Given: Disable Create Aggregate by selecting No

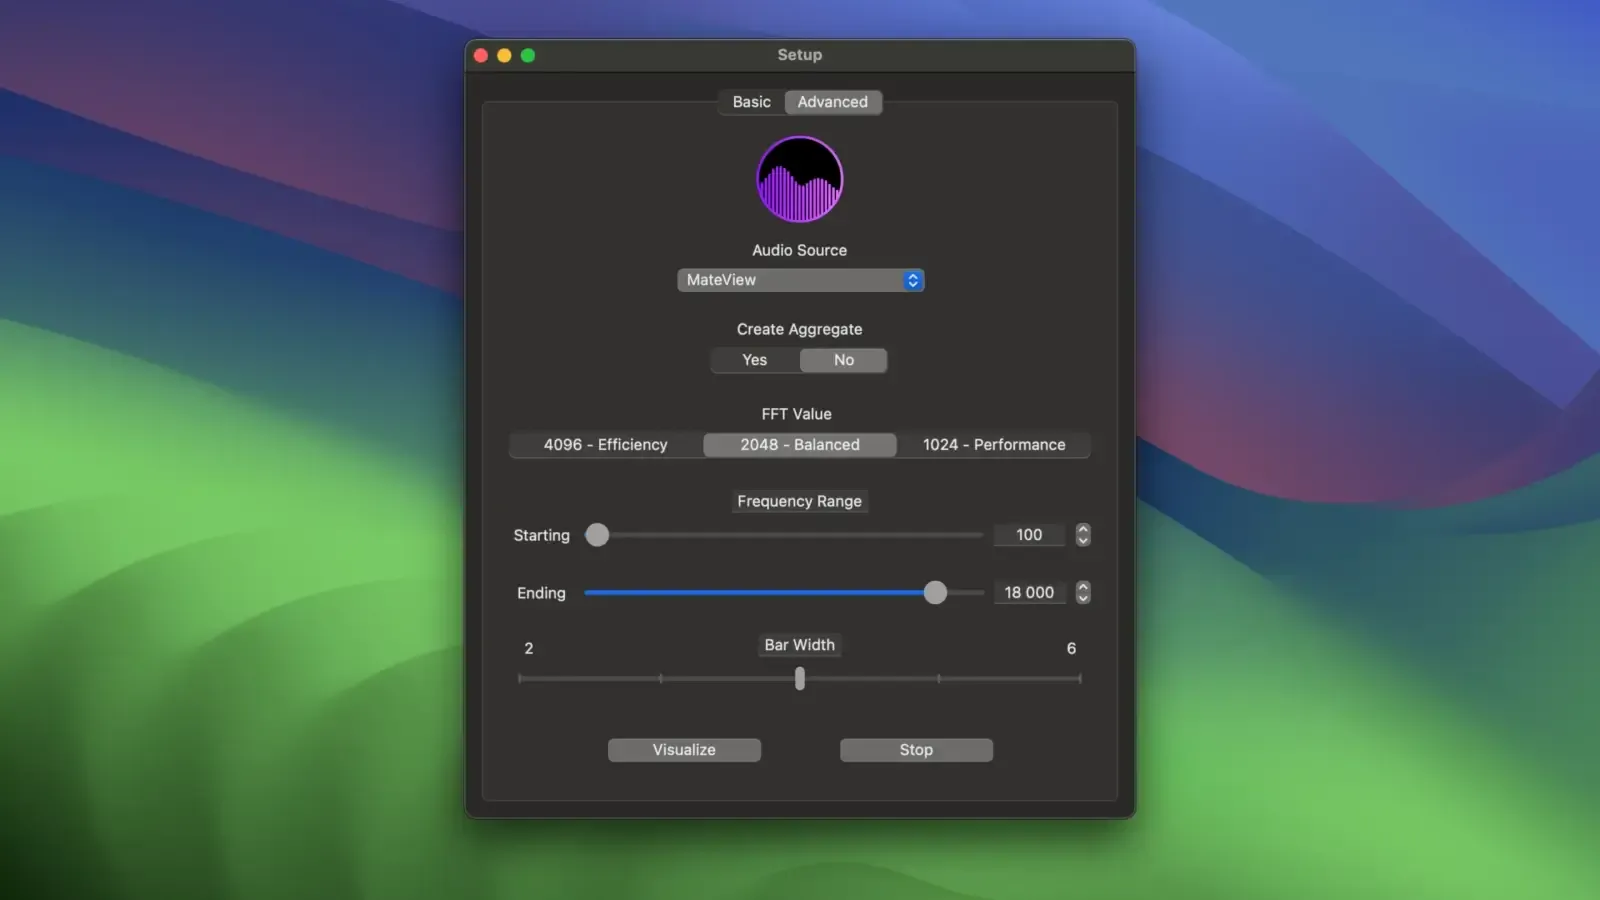Looking at the screenshot, I should coord(844,360).
